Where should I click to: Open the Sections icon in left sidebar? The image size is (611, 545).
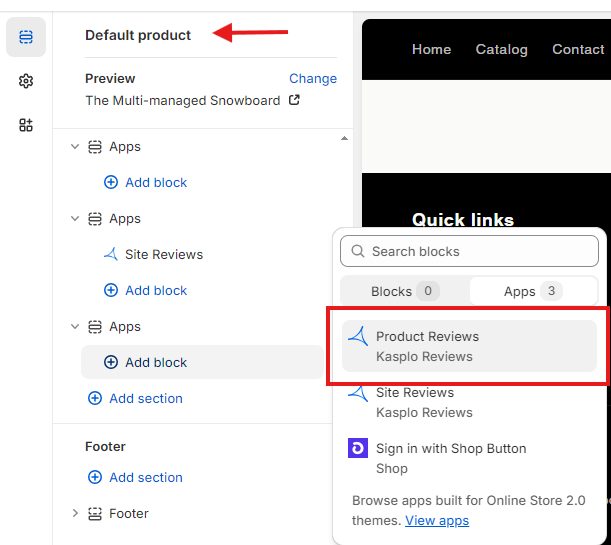(26, 37)
